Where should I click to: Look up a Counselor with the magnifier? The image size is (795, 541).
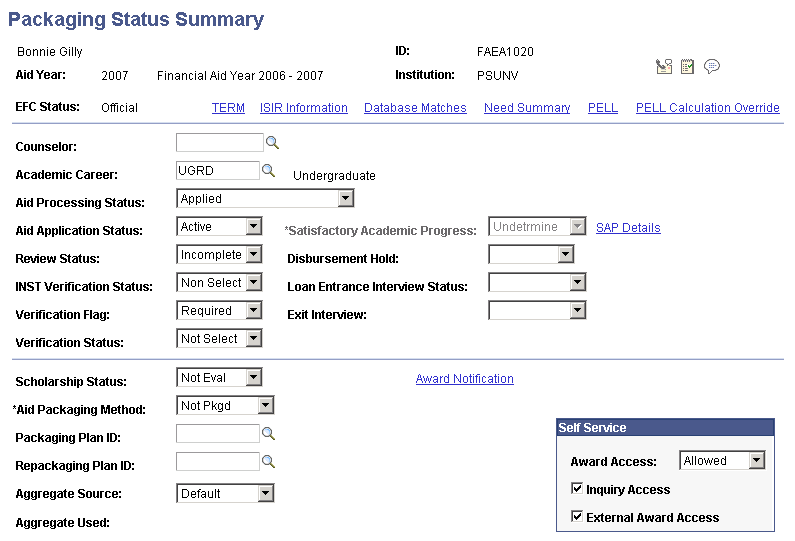[x=272, y=142]
